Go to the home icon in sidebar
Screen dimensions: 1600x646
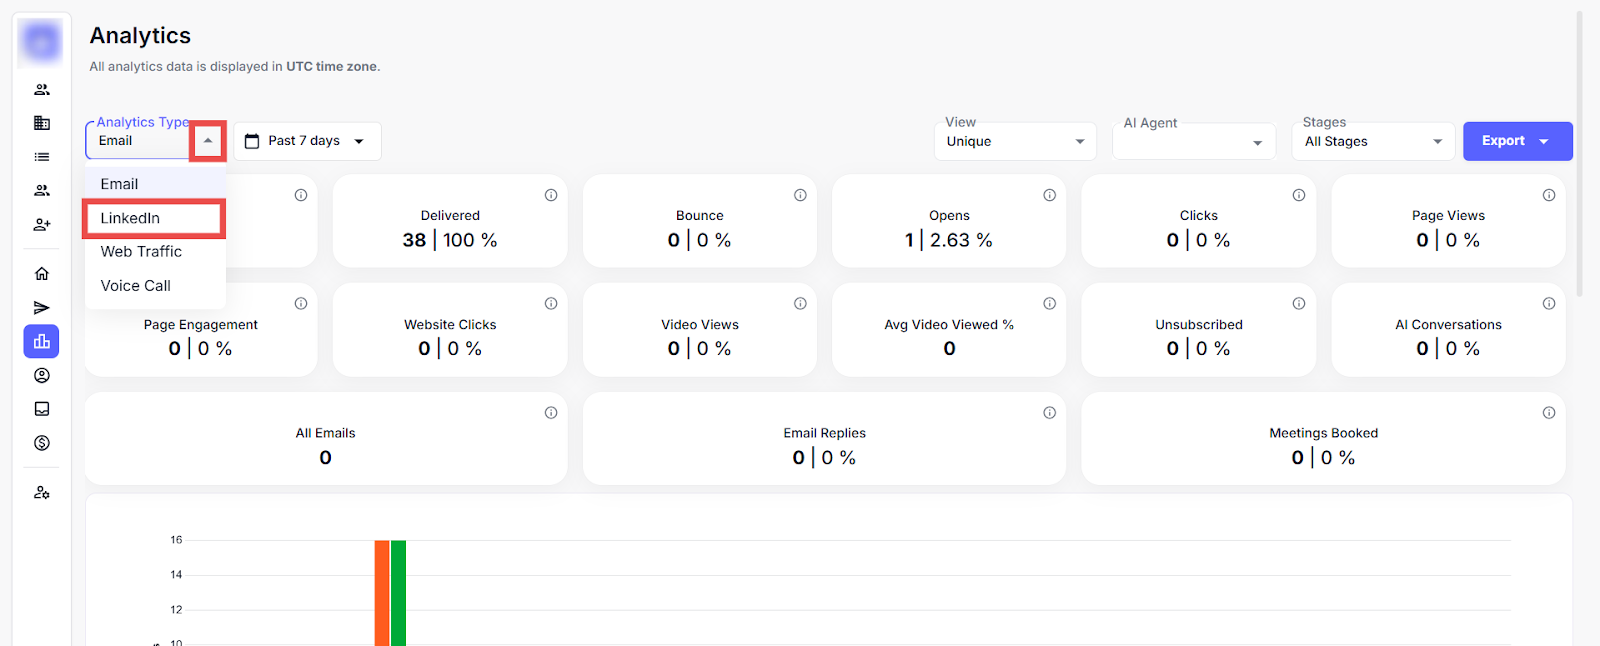[42, 274]
